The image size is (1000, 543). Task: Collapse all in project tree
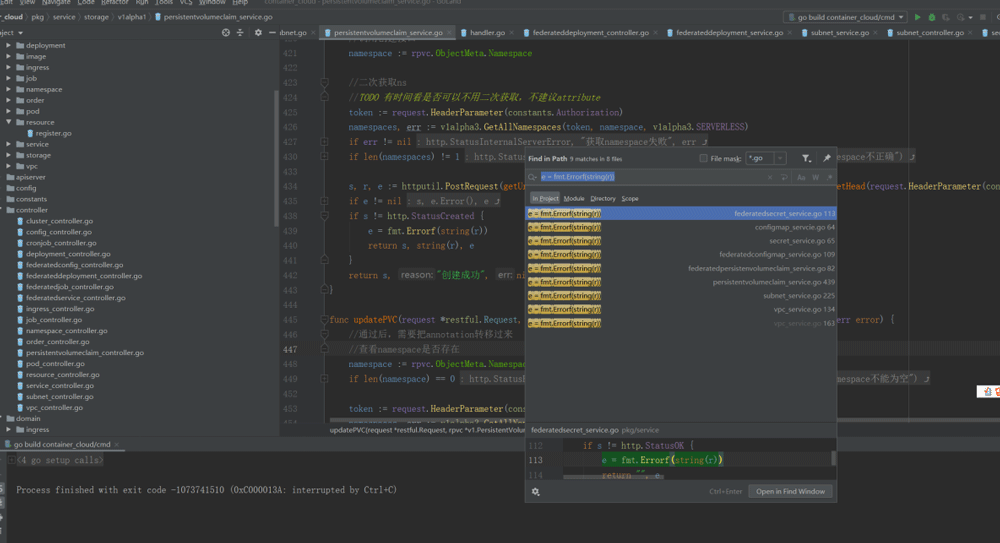240,32
